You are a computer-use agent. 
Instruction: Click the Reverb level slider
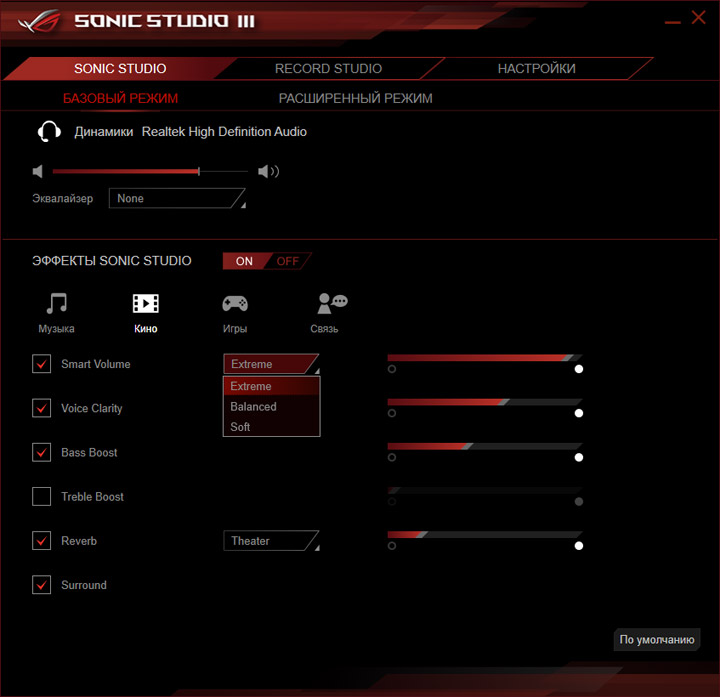coord(485,534)
